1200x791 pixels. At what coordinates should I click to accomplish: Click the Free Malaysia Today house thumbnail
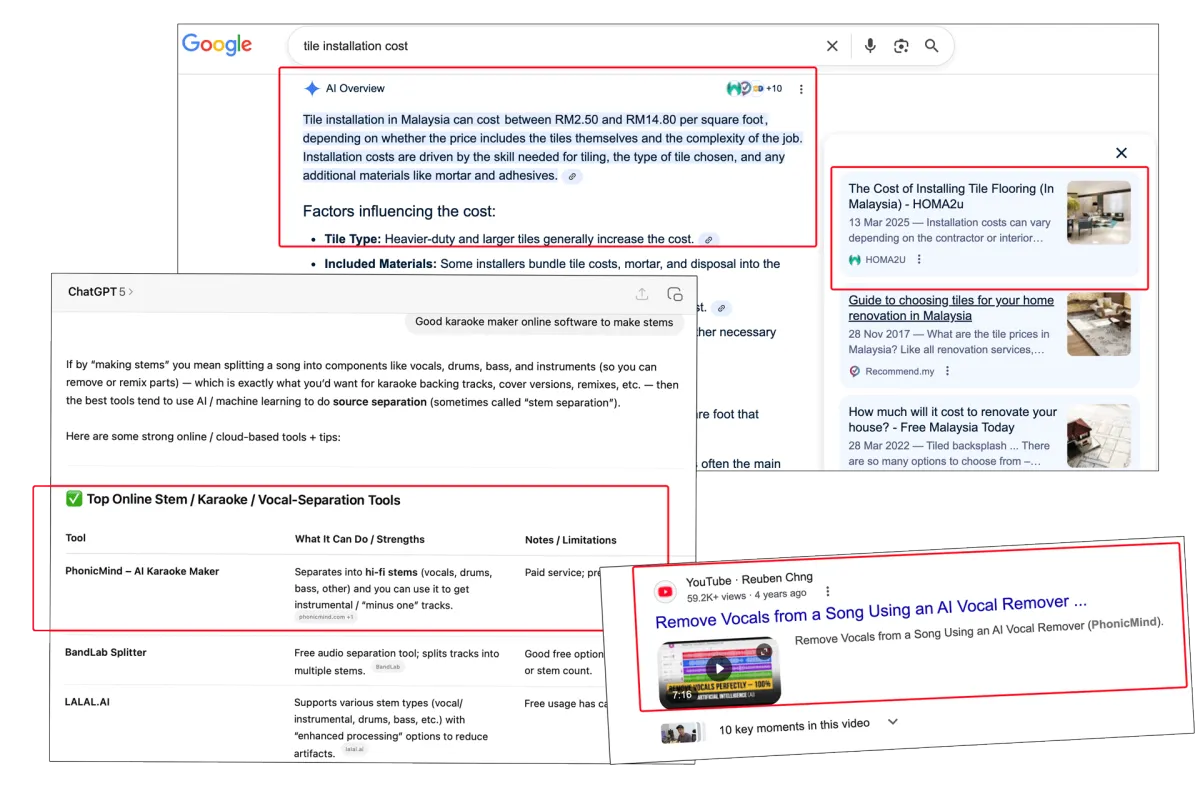coord(1098,436)
